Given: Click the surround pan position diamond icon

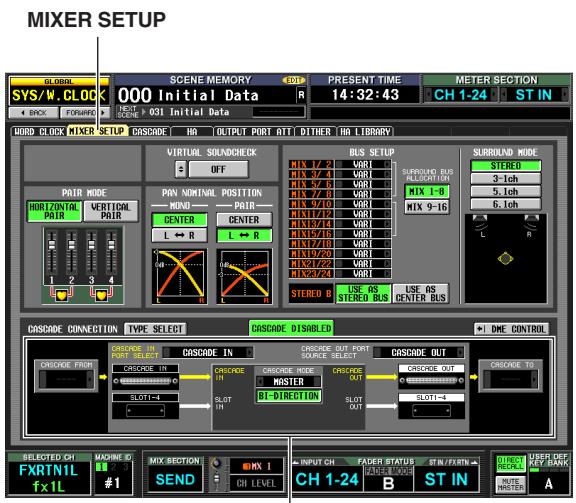Looking at the screenshot, I should pyautogui.click(x=505, y=259).
